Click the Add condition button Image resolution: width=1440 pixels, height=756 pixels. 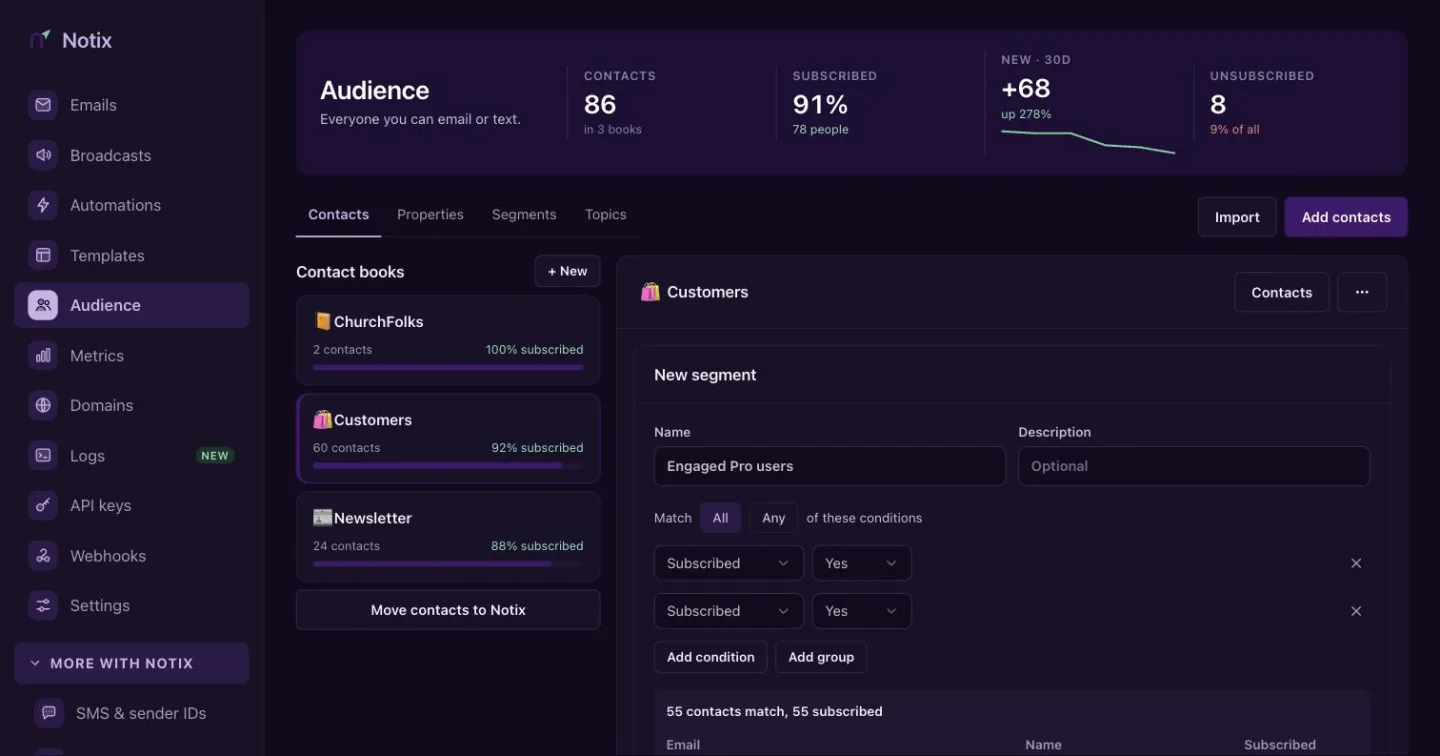711,657
